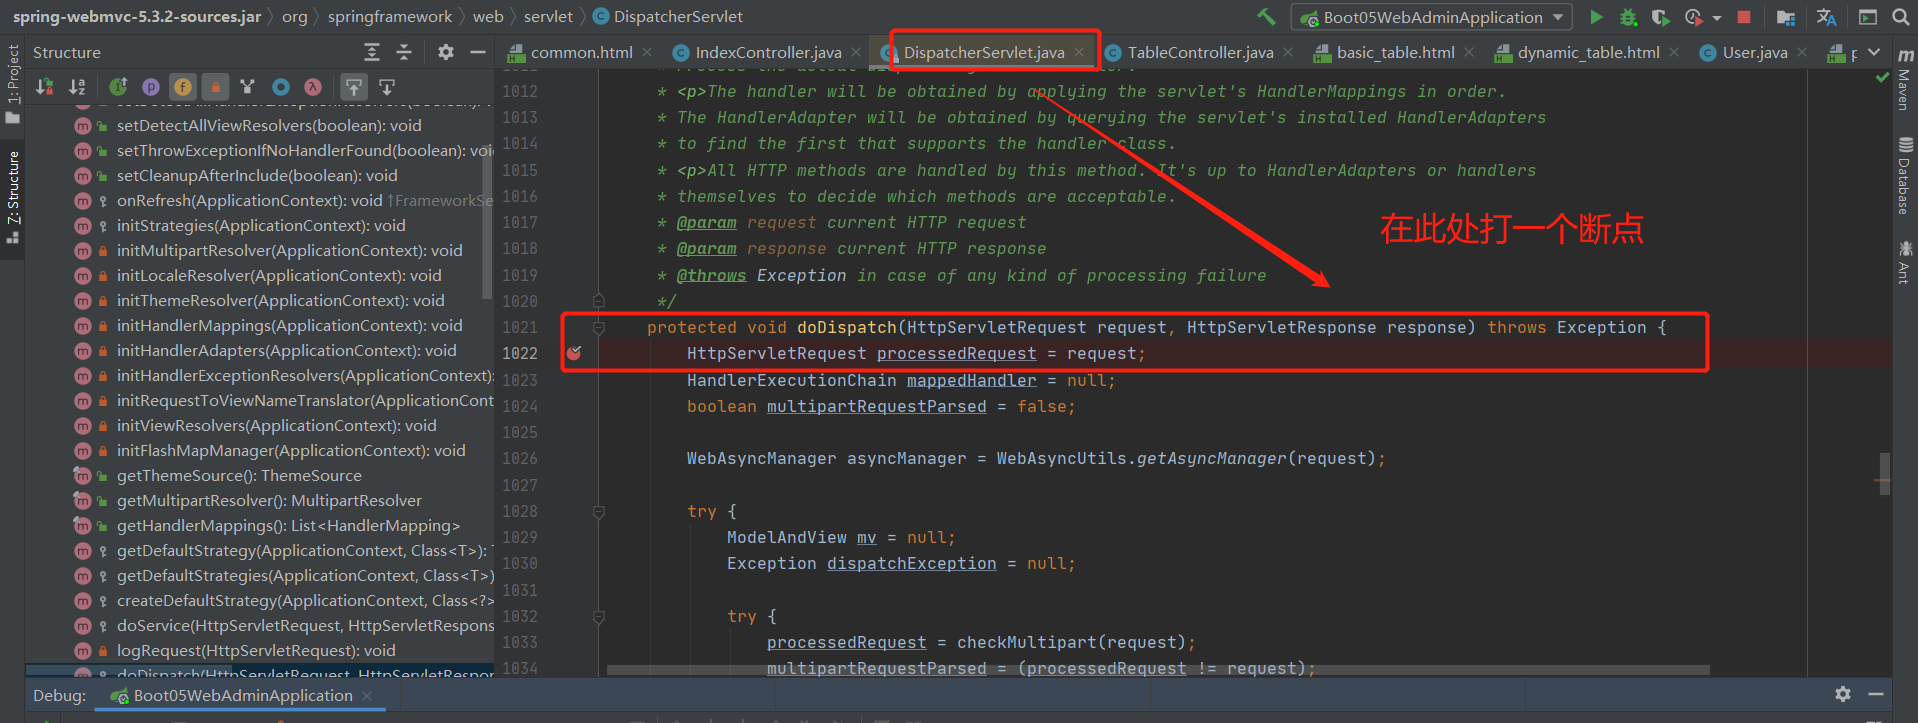Viewport: 1918px width, 723px height.
Task: Switch to the TableController.java tab
Action: (1200, 52)
